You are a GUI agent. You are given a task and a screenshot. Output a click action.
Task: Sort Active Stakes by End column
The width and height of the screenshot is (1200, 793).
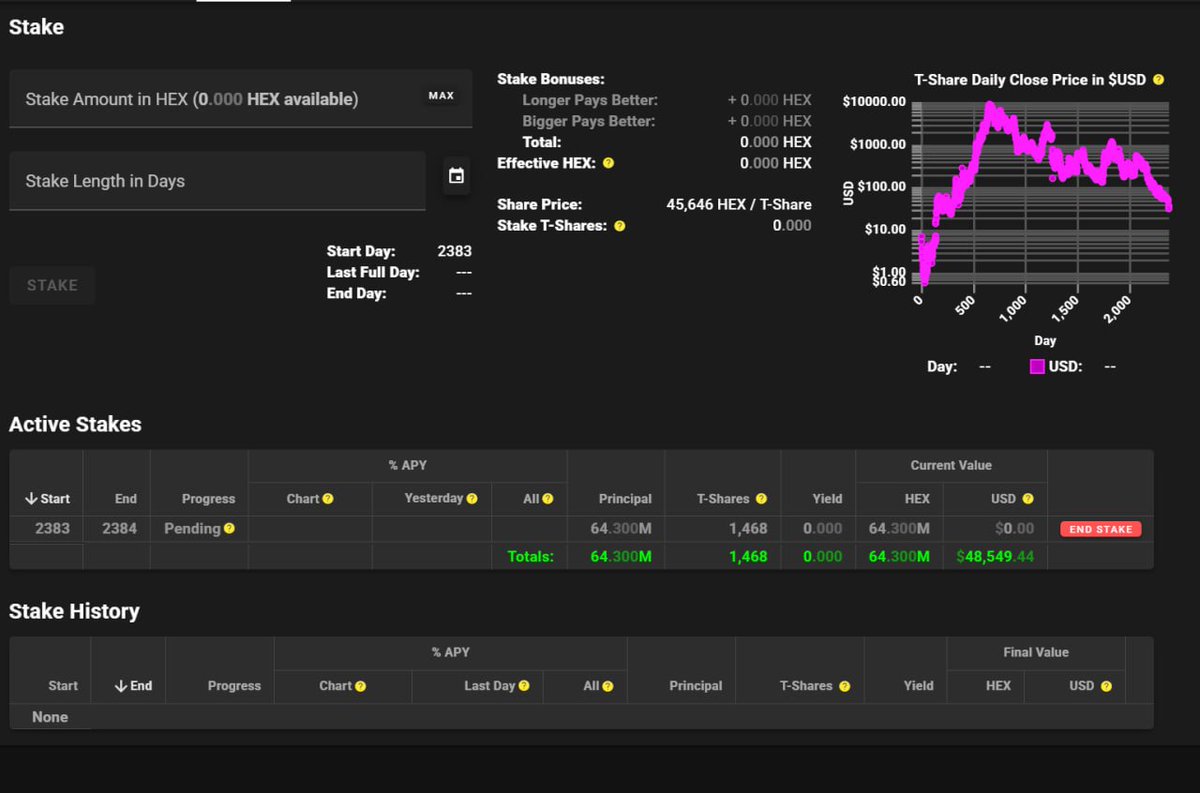126,498
